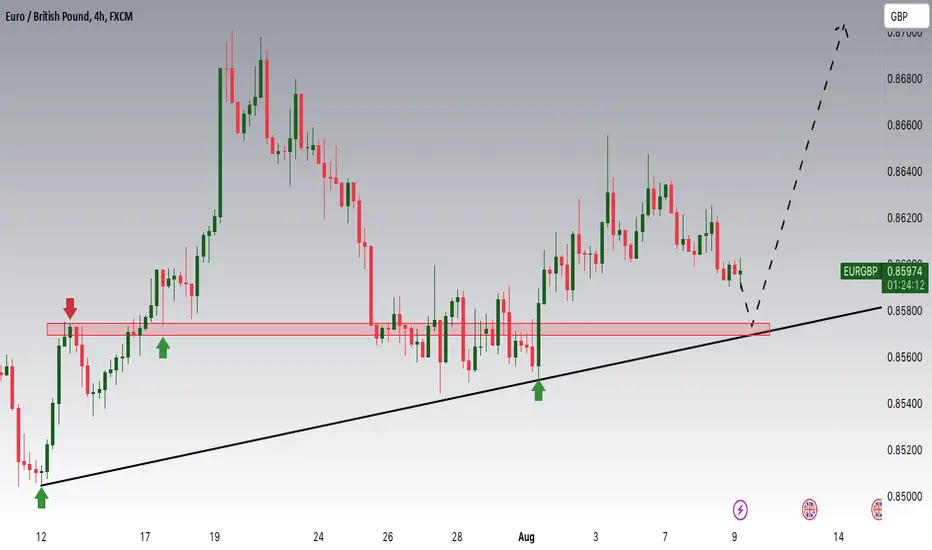Image resolution: width=932 pixels, height=550 pixels.
Task: Click the 0.86800 price axis label
Action: pos(905,78)
